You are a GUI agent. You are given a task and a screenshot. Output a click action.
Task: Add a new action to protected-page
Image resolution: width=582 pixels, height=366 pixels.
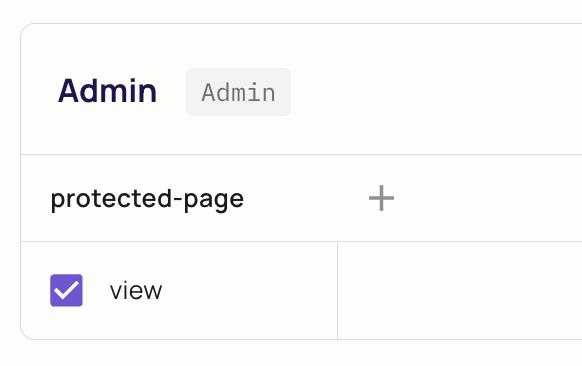381,198
